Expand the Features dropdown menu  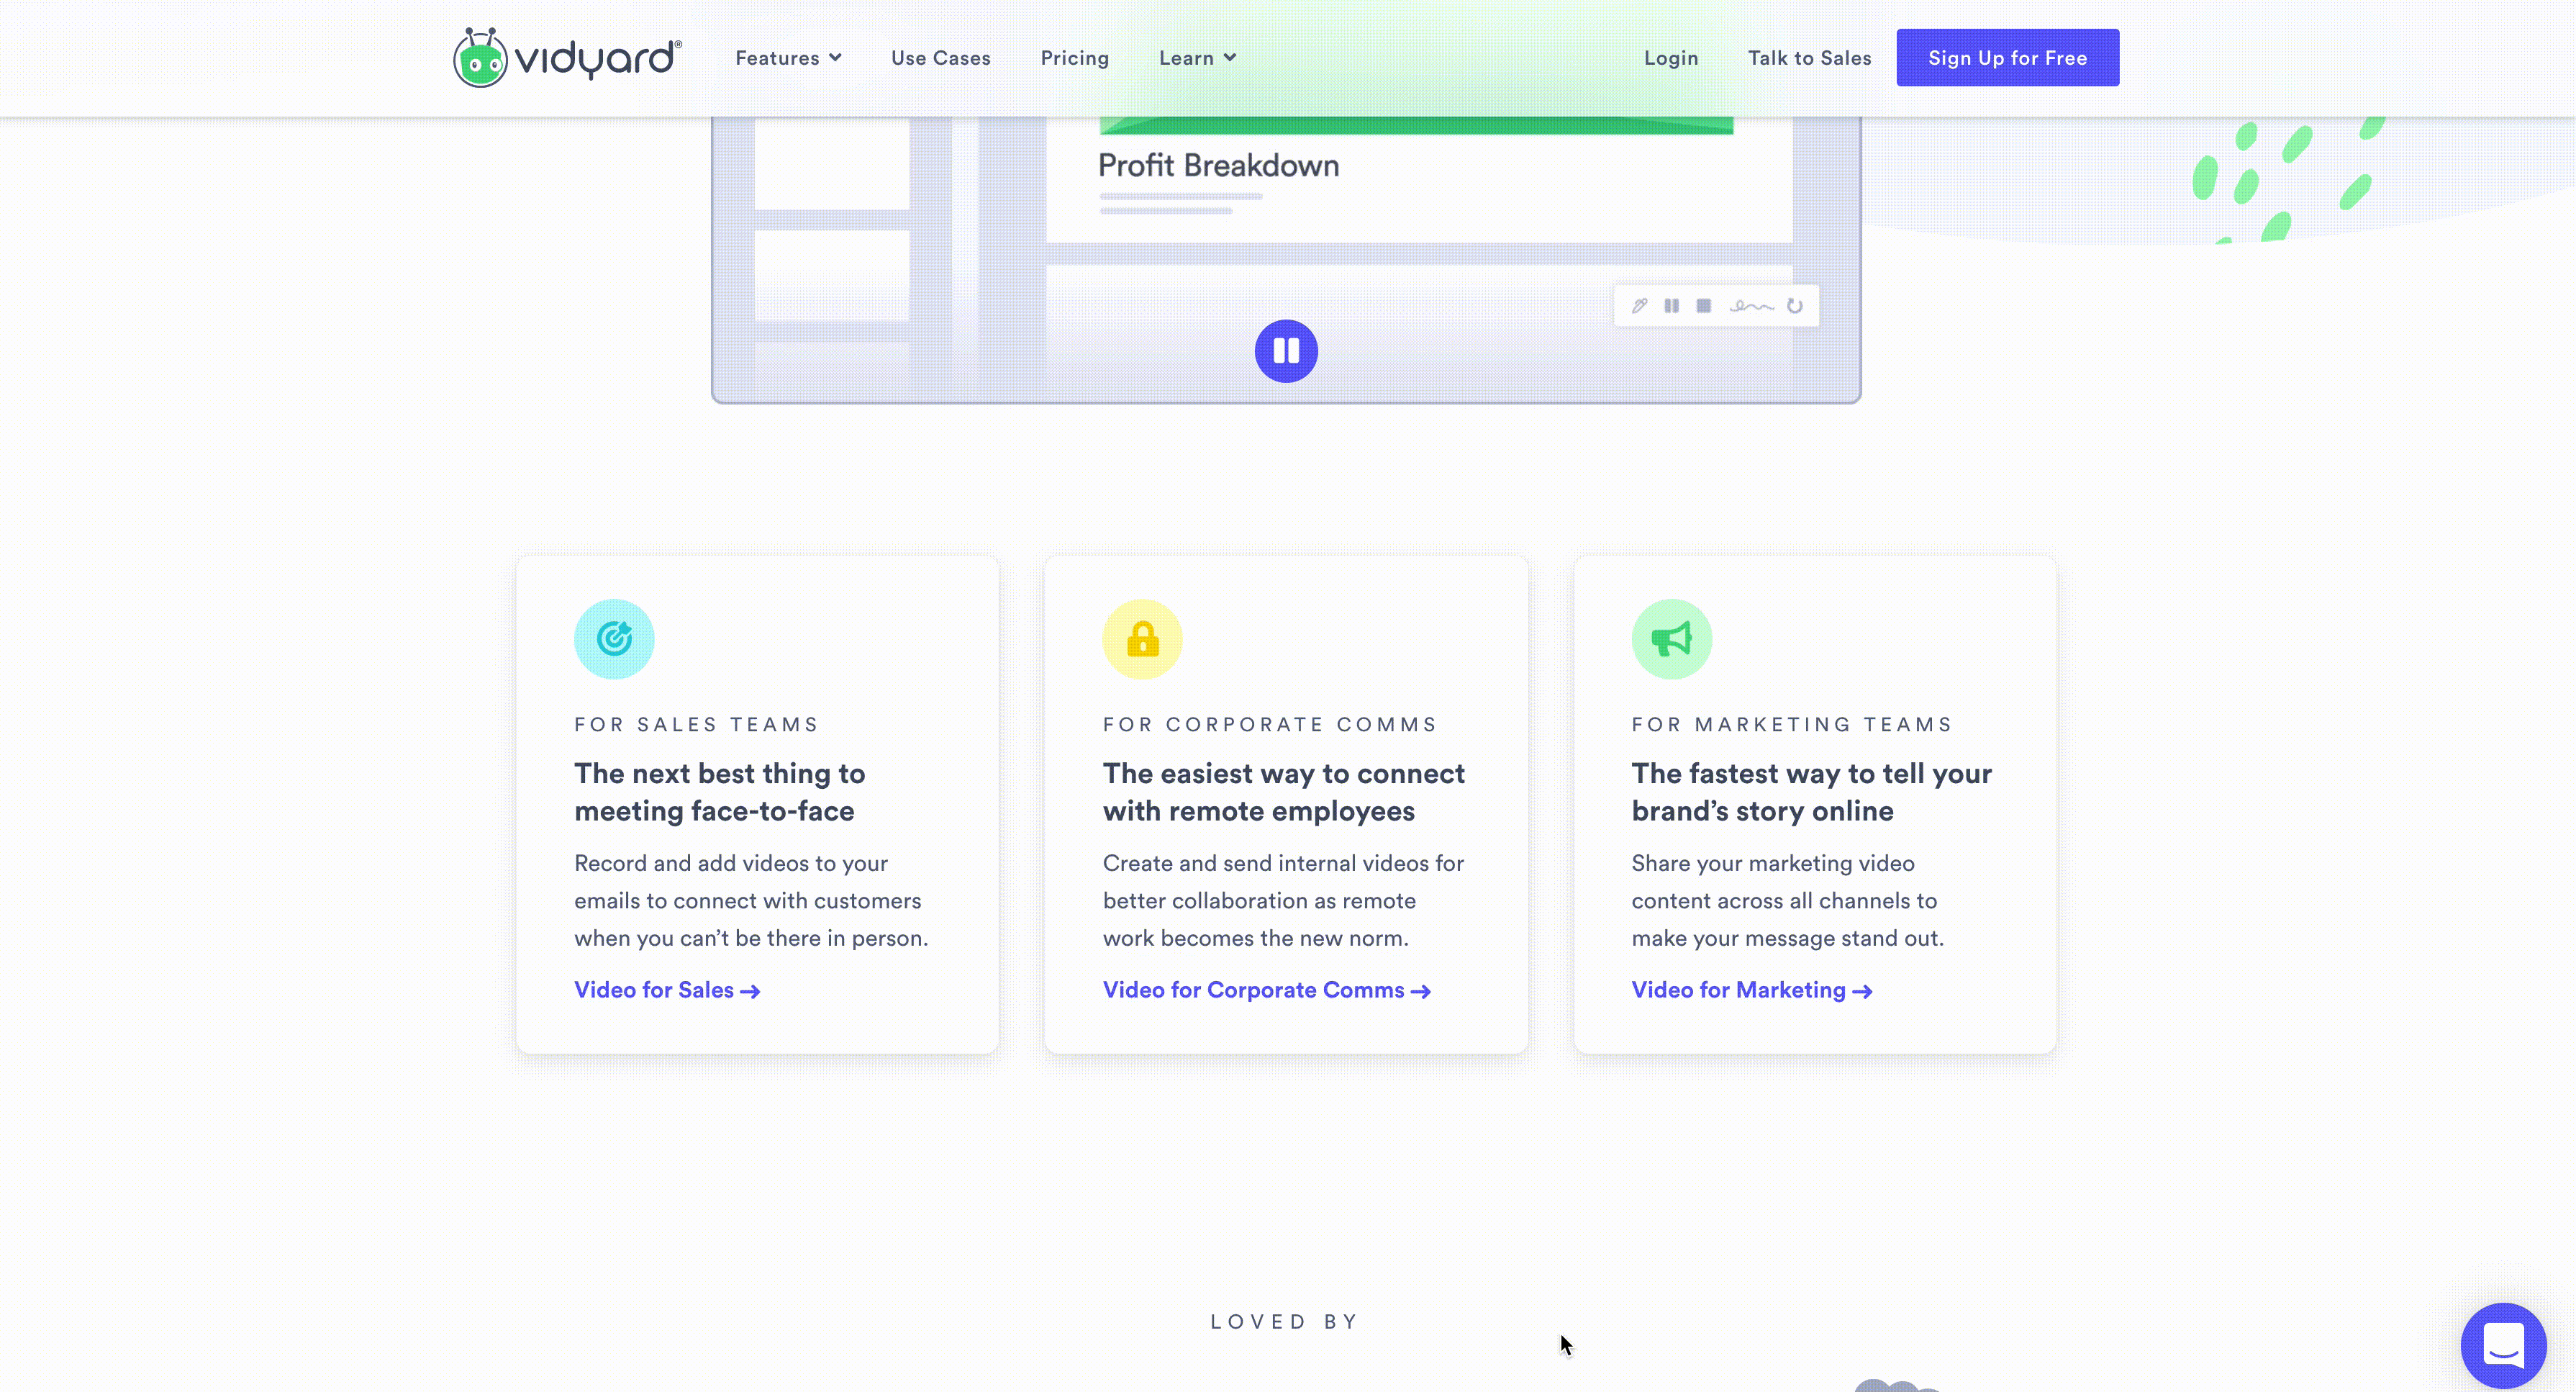(x=788, y=57)
